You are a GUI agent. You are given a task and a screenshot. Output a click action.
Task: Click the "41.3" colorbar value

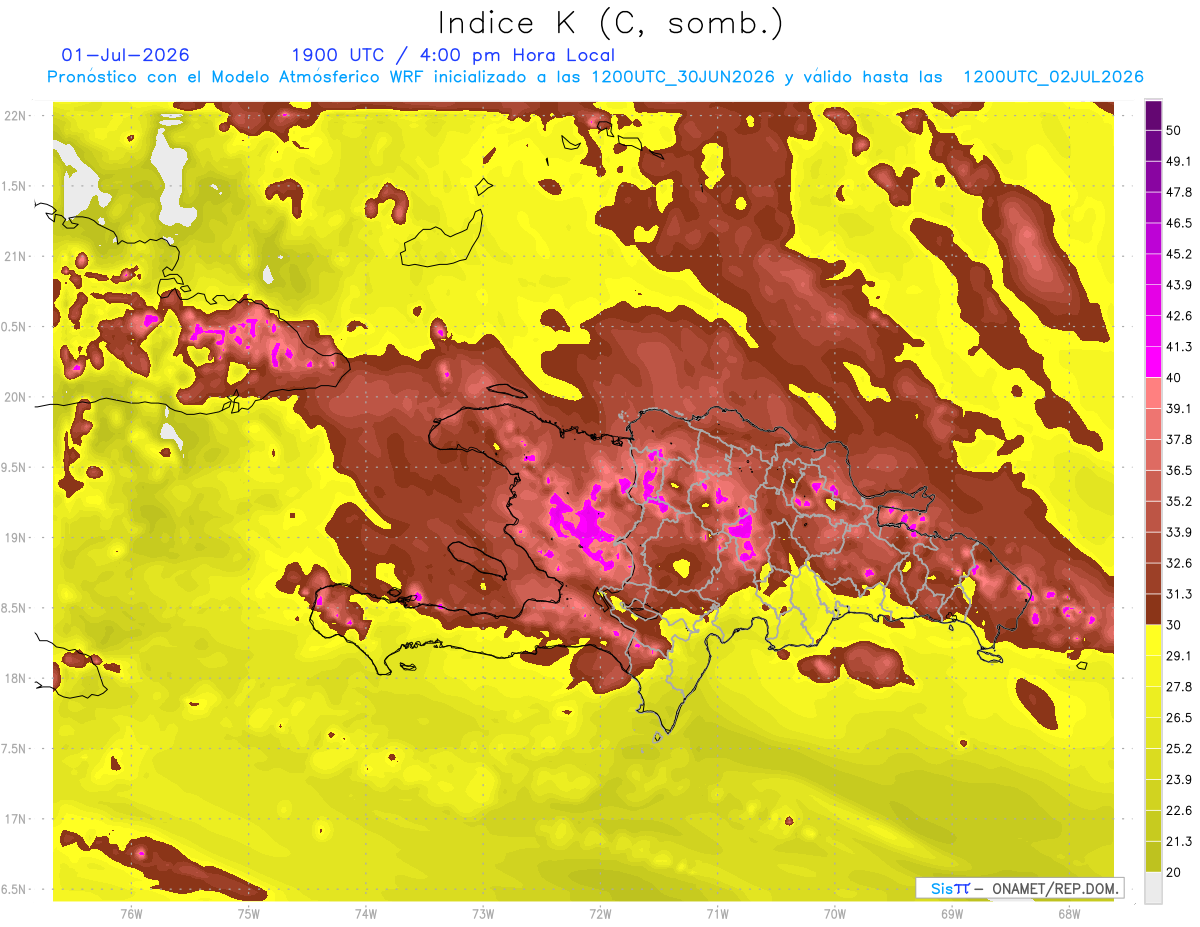pos(1179,347)
